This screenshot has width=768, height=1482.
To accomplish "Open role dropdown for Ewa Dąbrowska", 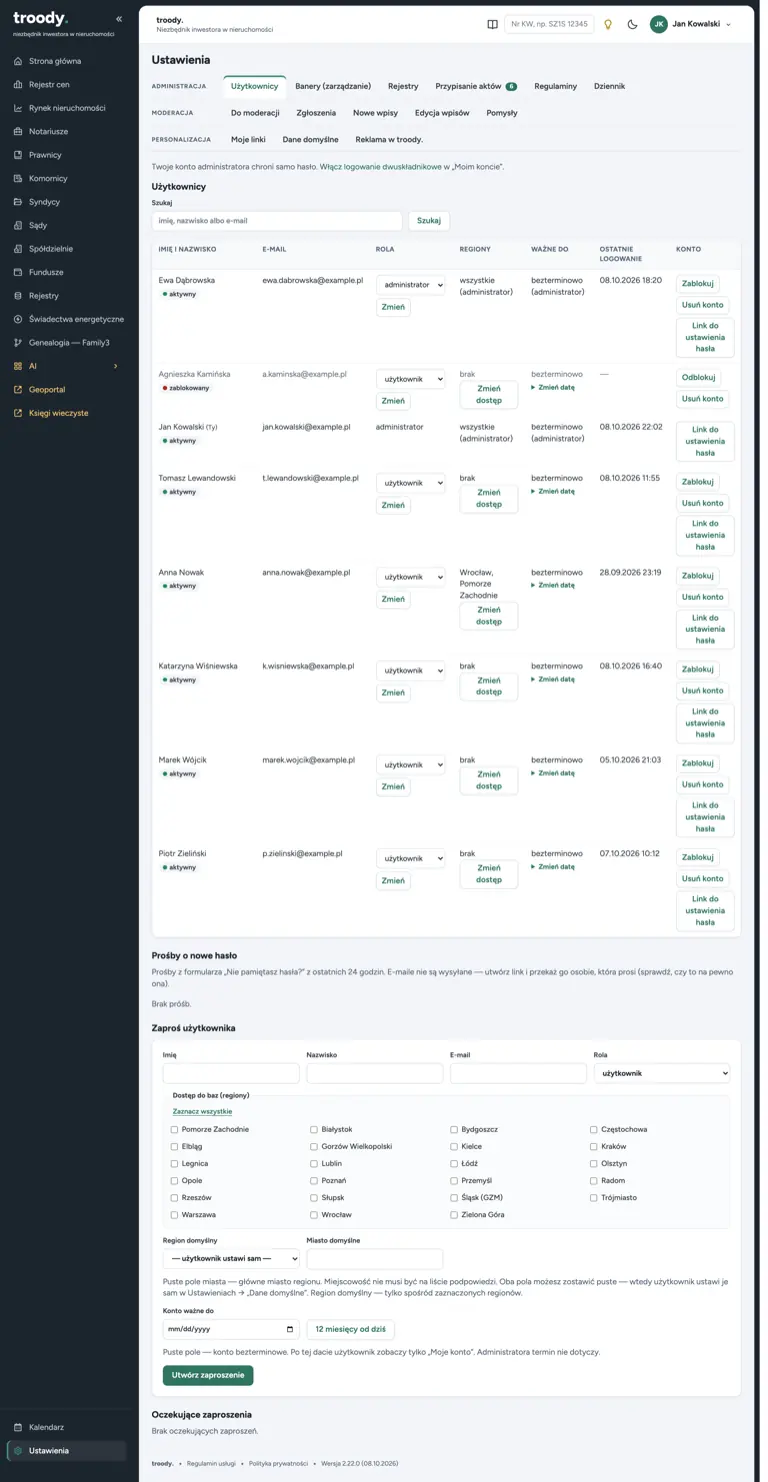I will (411, 285).
